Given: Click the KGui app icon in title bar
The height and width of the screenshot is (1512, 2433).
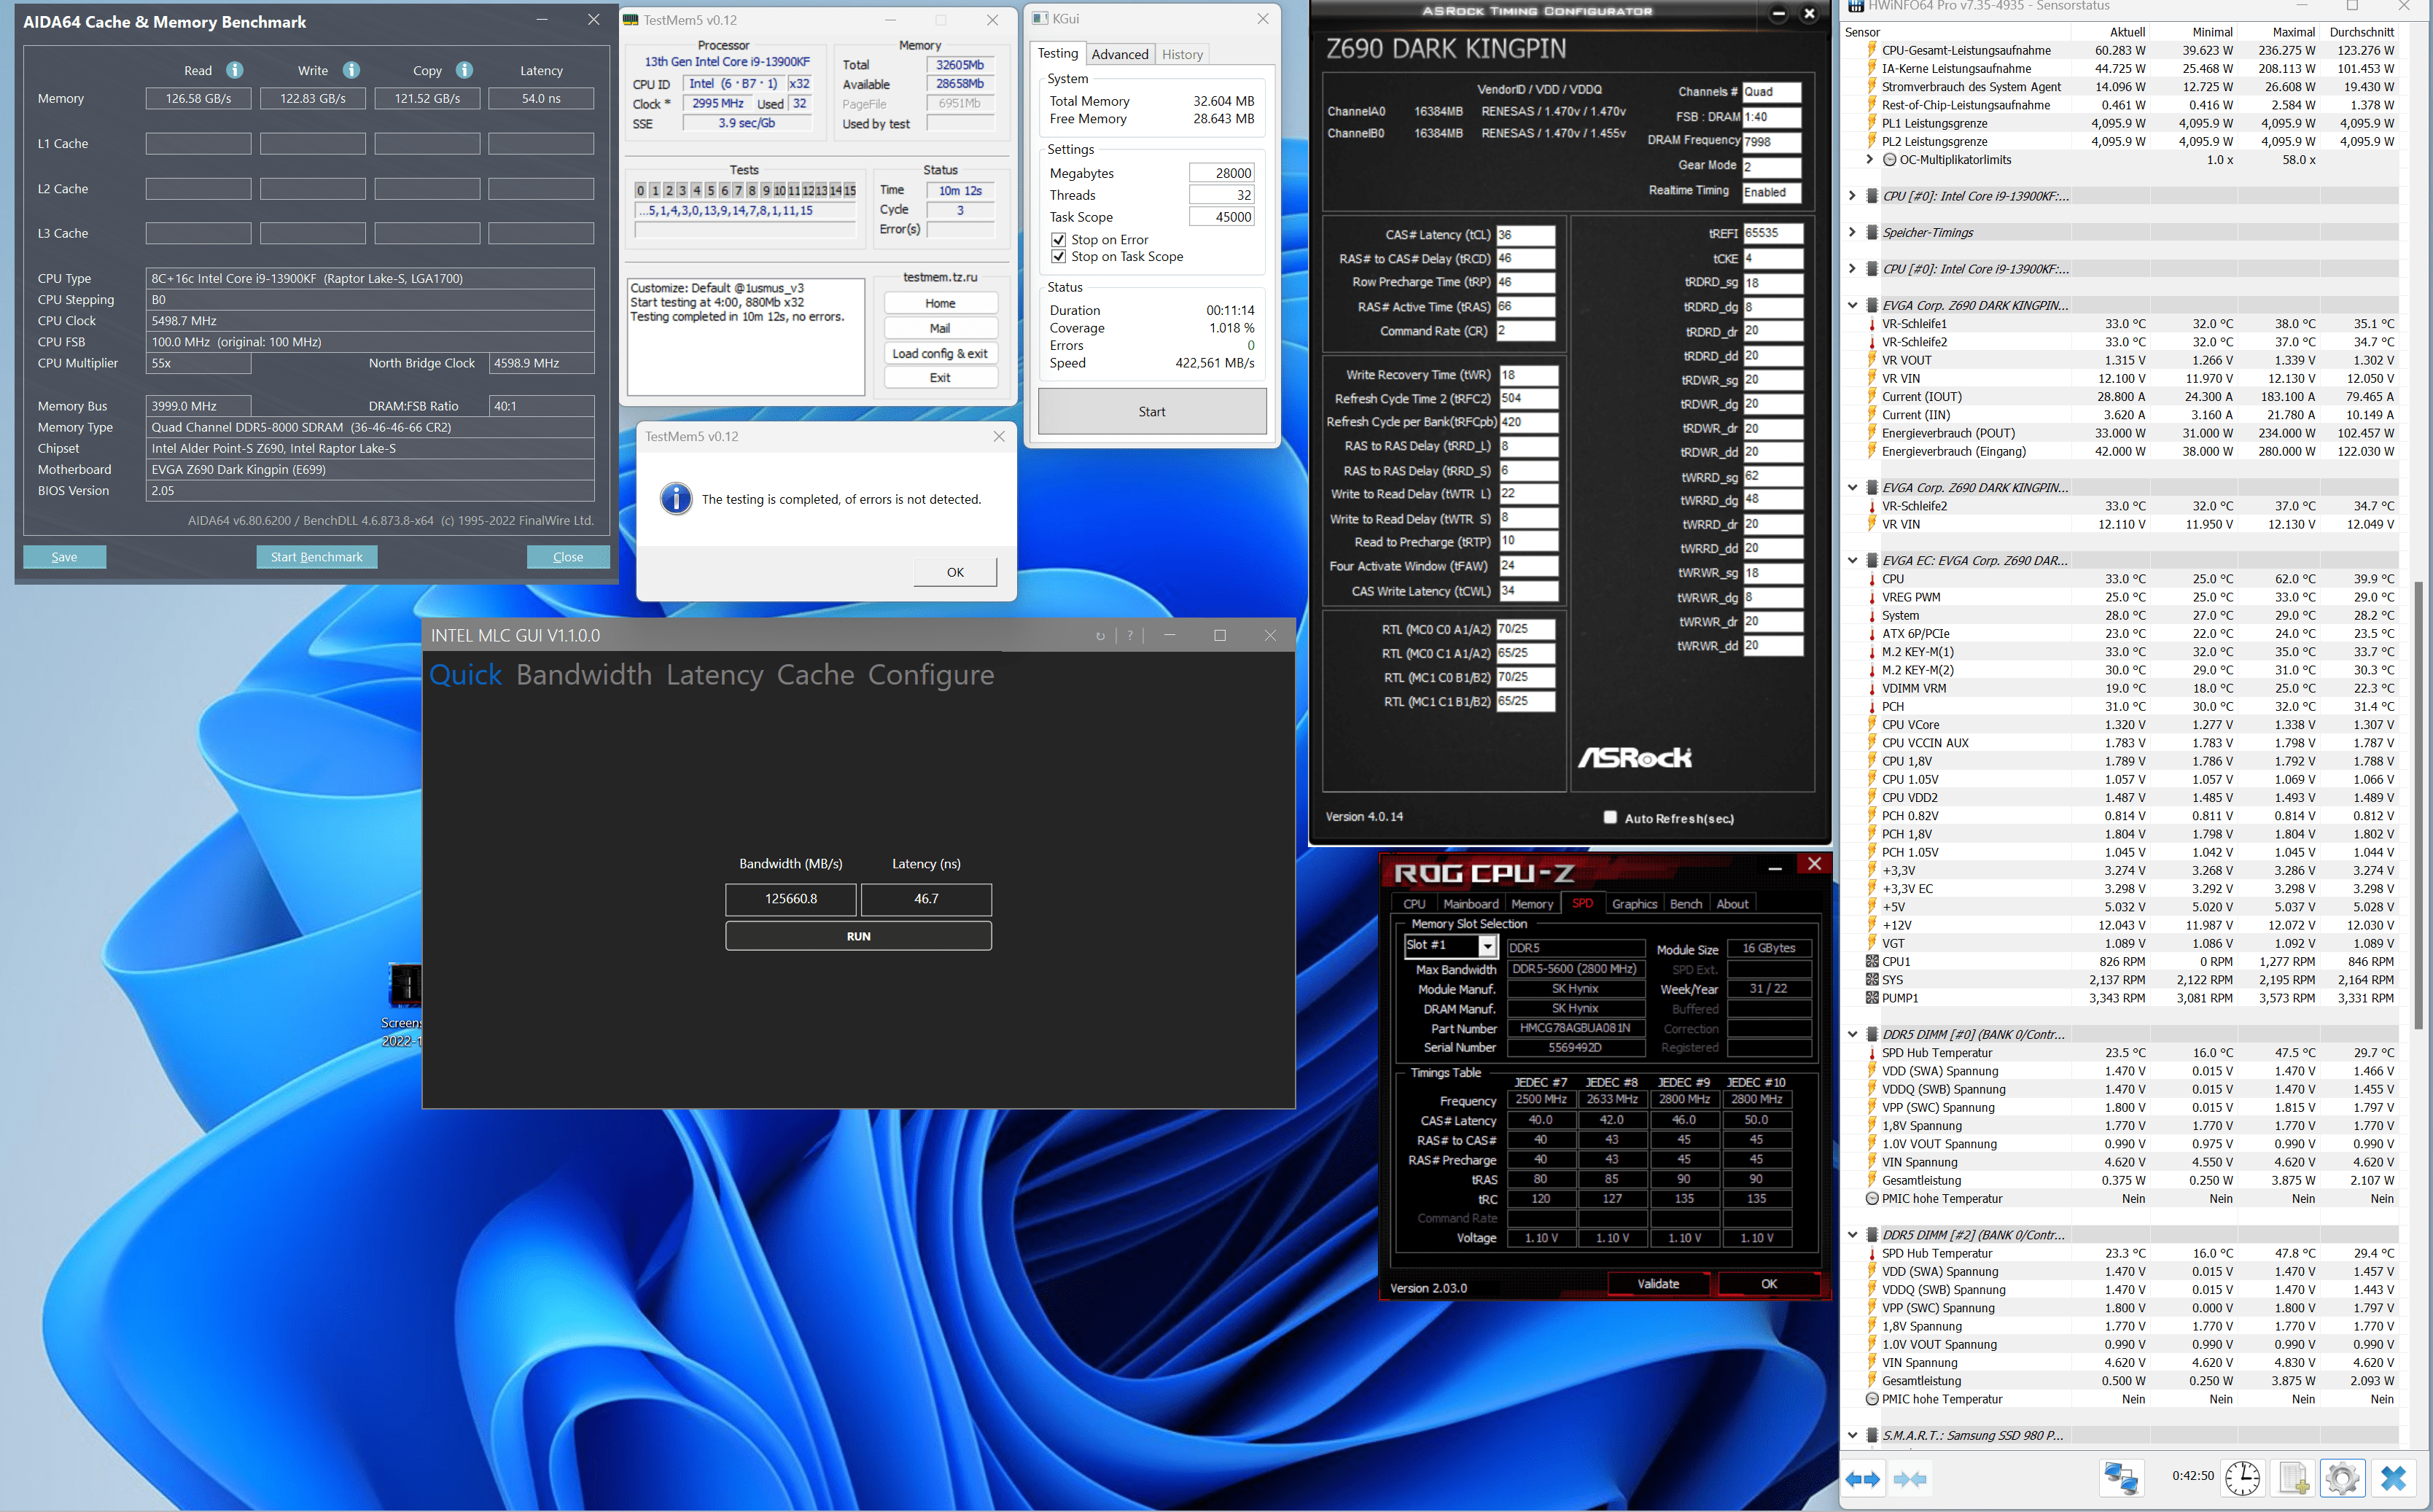Looking at the screenshot, I should 1040,19.
